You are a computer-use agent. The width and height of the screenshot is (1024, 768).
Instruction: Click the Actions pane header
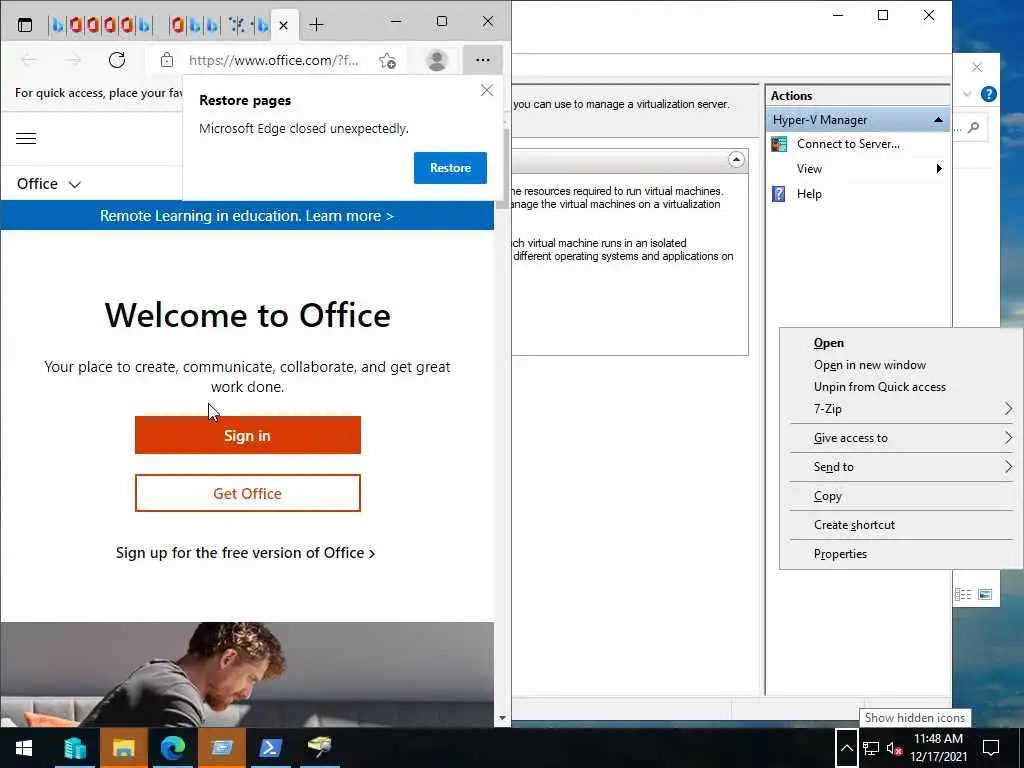pos(857,96)
